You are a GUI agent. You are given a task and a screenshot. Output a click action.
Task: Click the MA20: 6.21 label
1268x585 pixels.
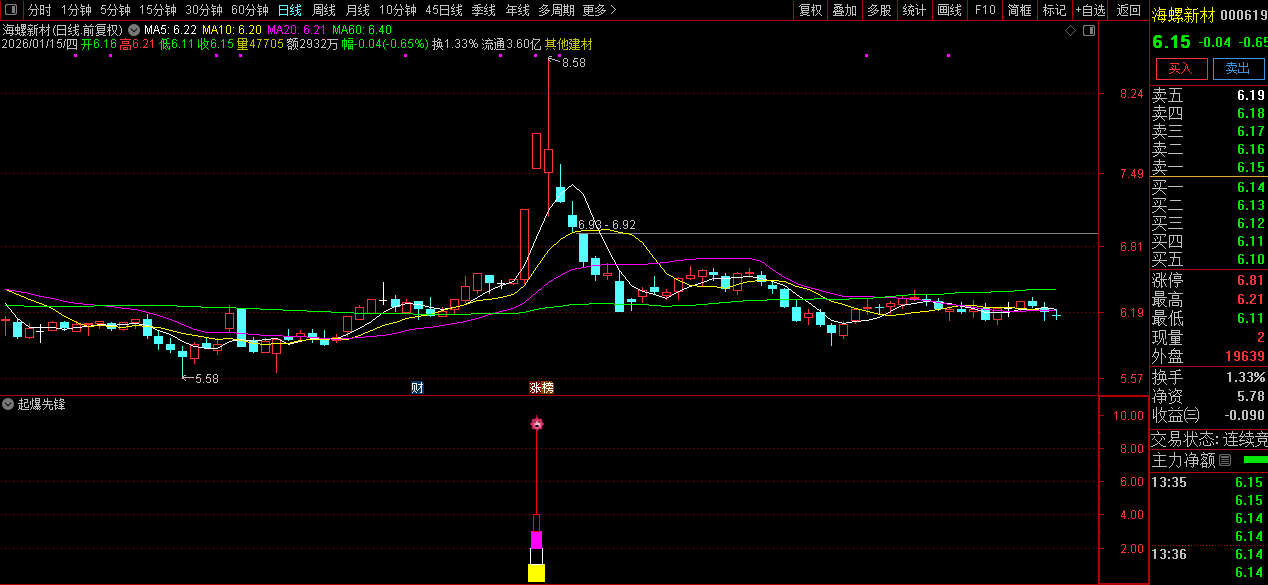click(x=297, y=30)
